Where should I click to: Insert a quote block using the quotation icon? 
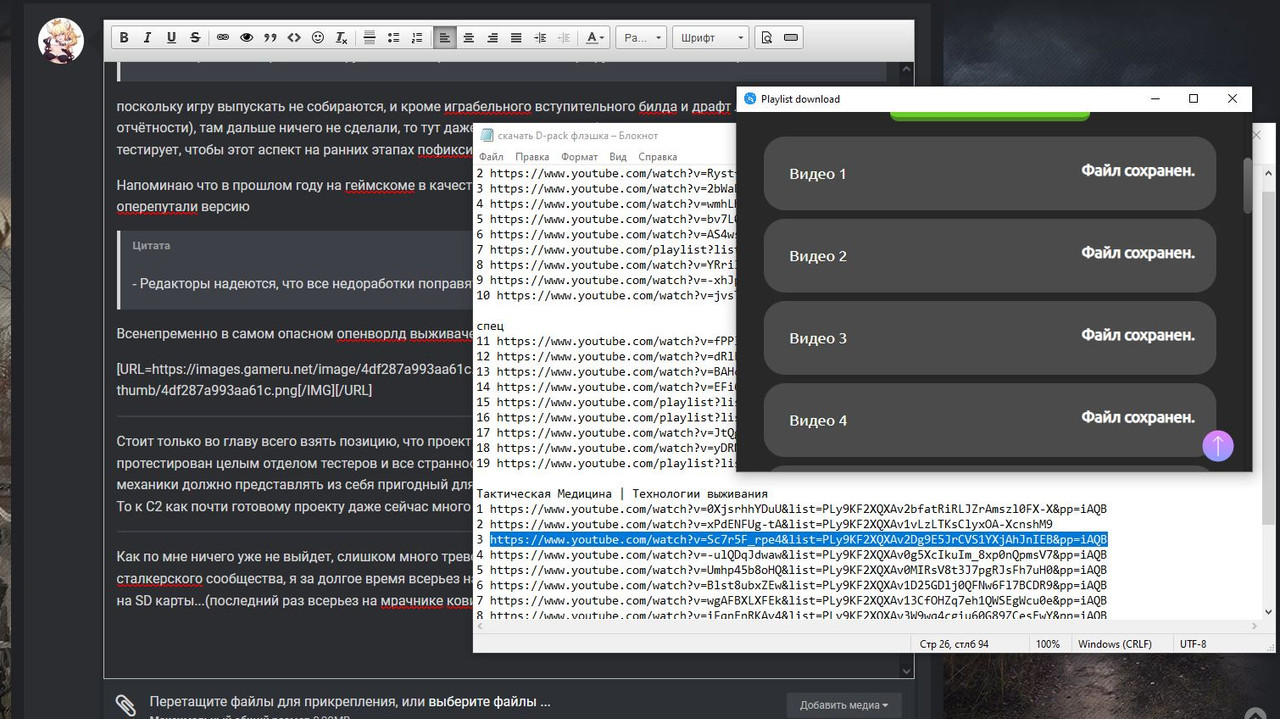(270, 38)
